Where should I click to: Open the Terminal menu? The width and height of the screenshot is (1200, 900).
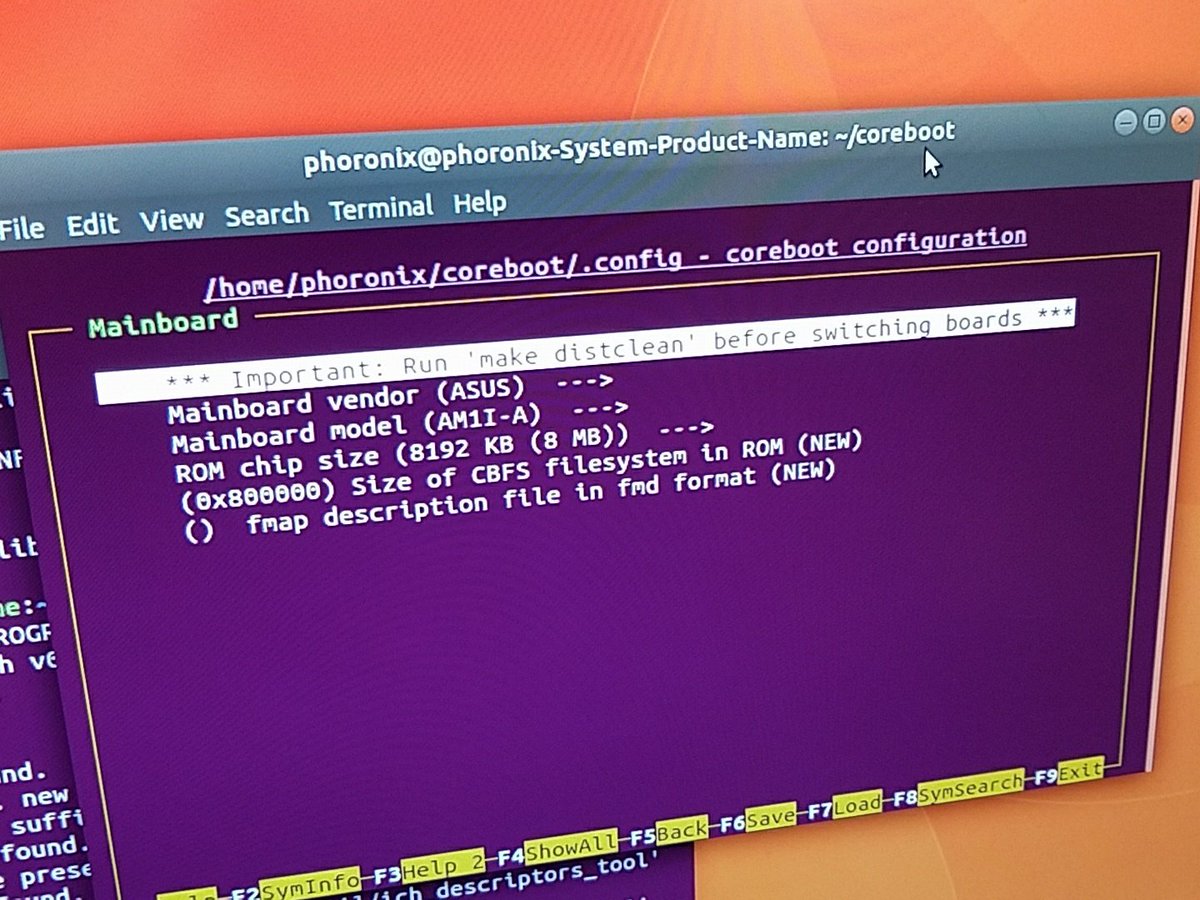click(381, 209)
